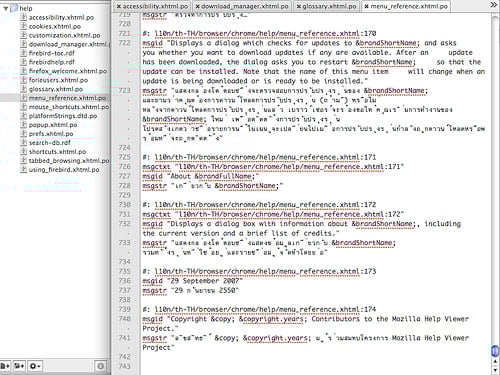Open cookies.xhtml.po file
This screenshot has width=500, height=375.
55,26
